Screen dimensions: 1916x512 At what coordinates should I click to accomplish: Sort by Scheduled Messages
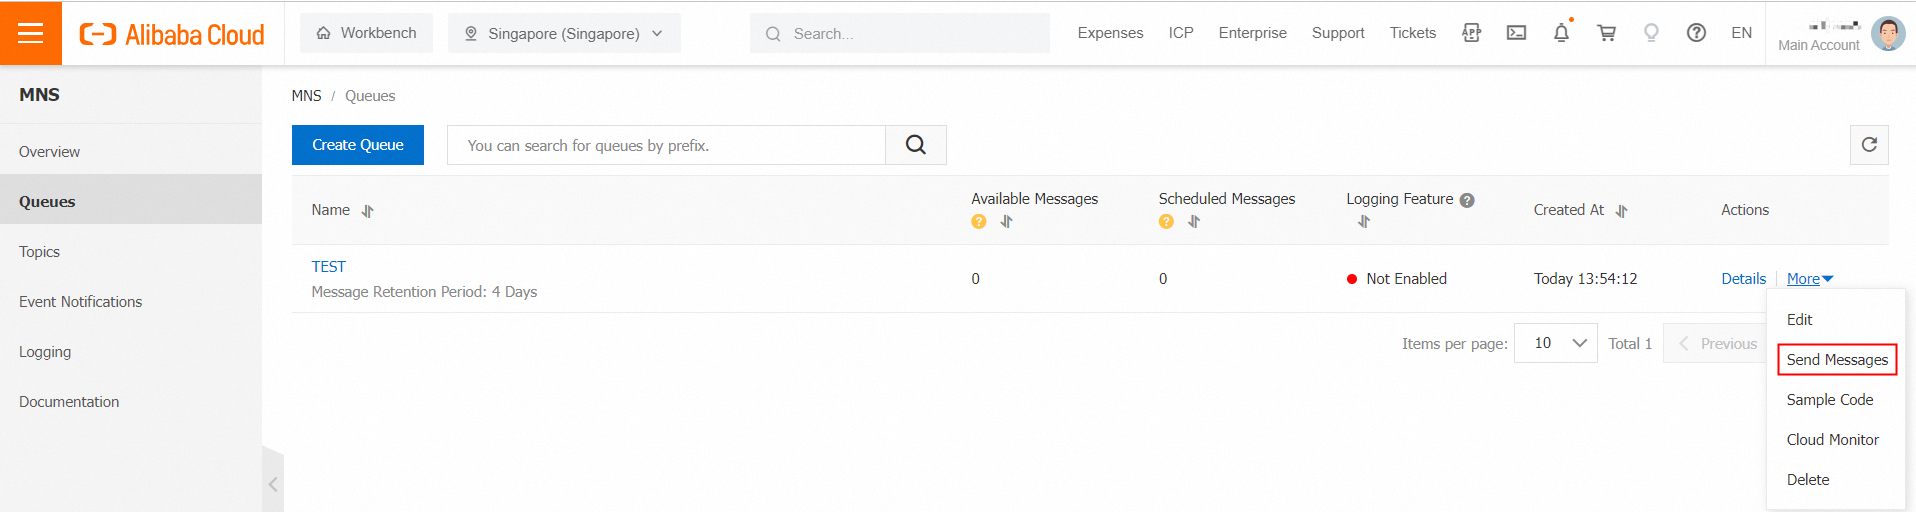[x=1193, y=221]
